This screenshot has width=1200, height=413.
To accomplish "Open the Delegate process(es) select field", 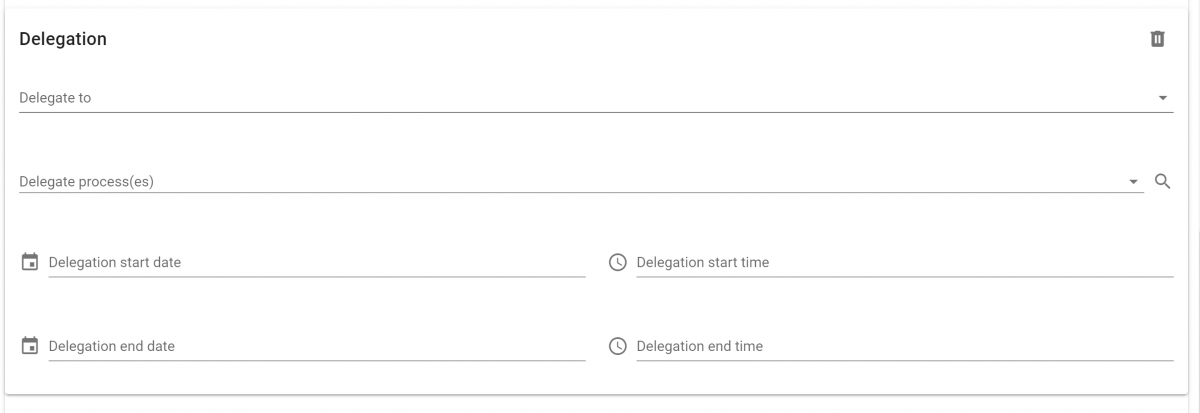I will pos(570,182).
